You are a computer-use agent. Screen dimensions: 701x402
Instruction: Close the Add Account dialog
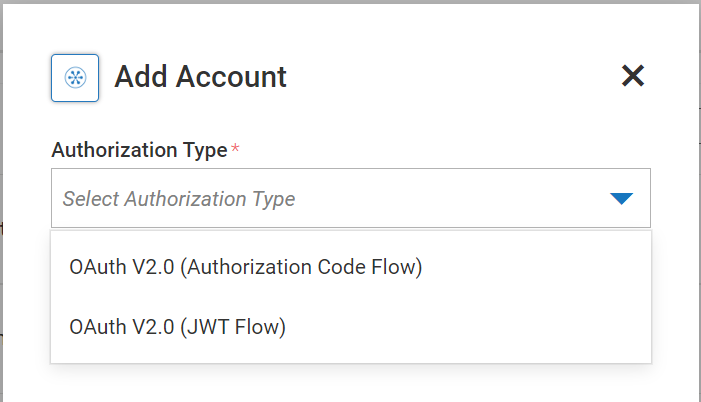(x=633, y=76)
